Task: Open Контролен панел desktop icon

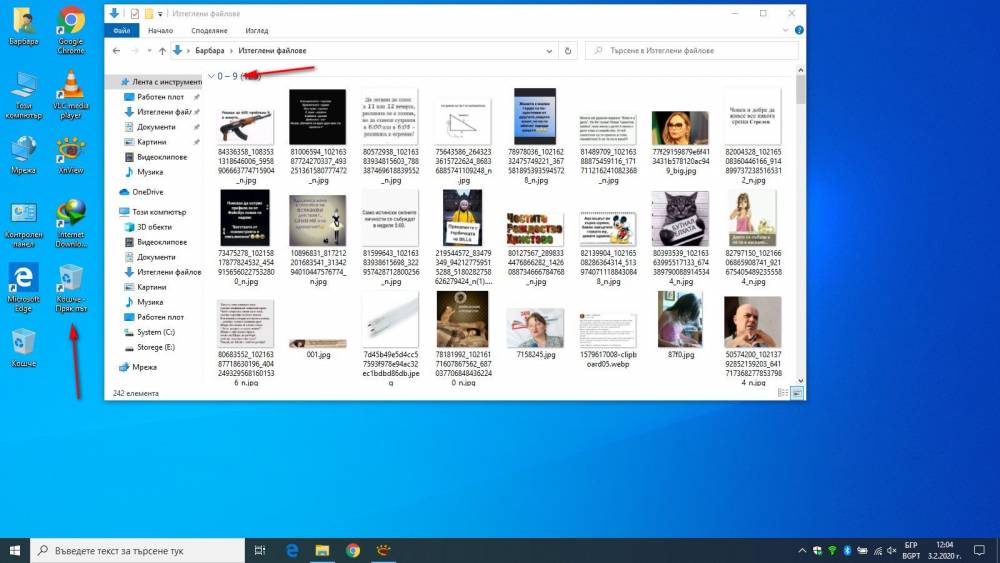Action: click(x=24, y=223)
